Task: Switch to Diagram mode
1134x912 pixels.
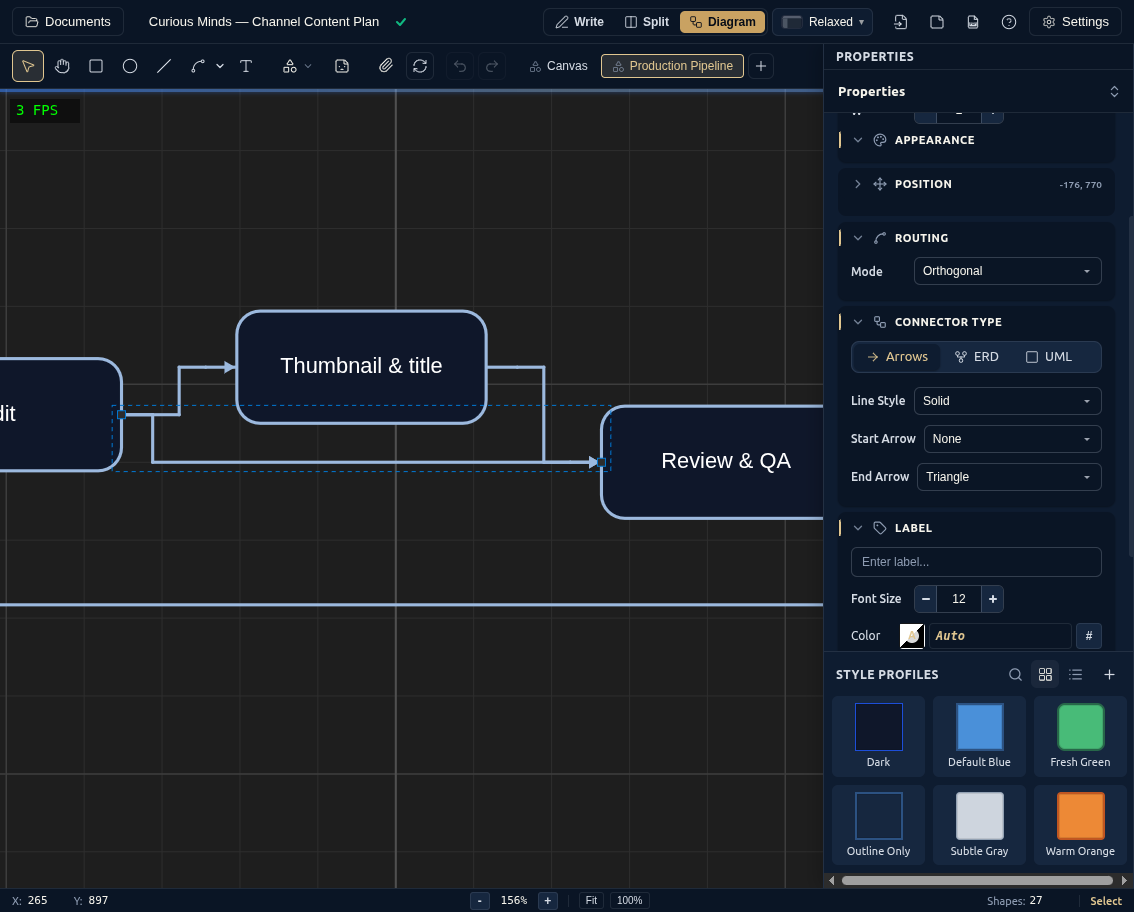Action: click(x=722, y=22)
